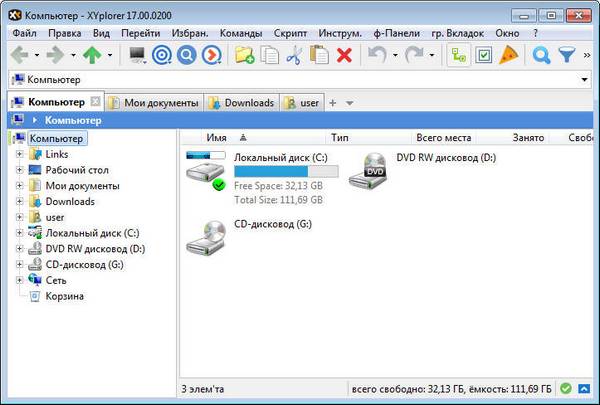Open the Инструм. menu
The height and width of the screenshot is (405, 600).
pos(340,33)
